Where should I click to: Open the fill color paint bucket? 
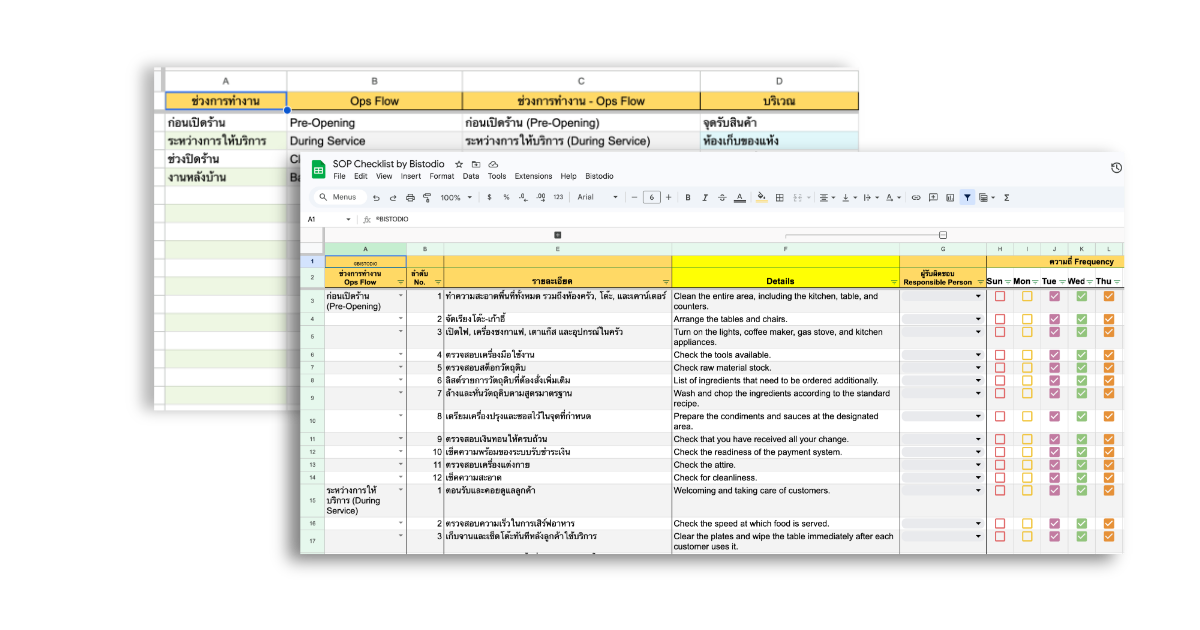coord(761,198)
